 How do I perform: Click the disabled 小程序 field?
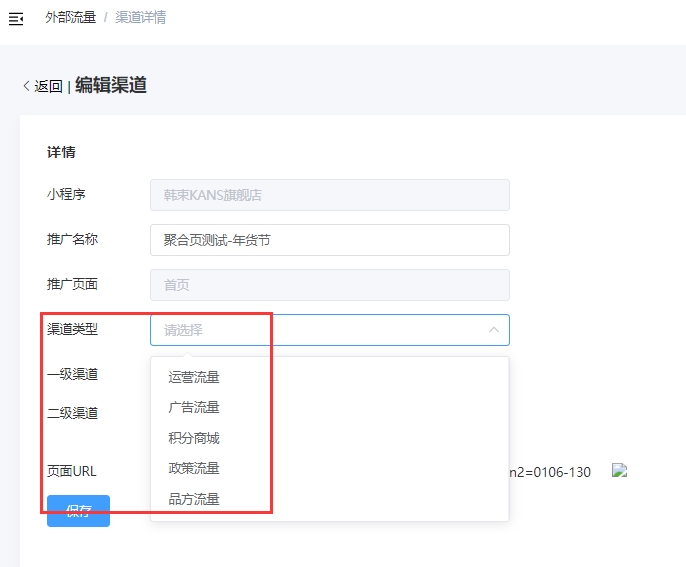click(x=329, y=195)
